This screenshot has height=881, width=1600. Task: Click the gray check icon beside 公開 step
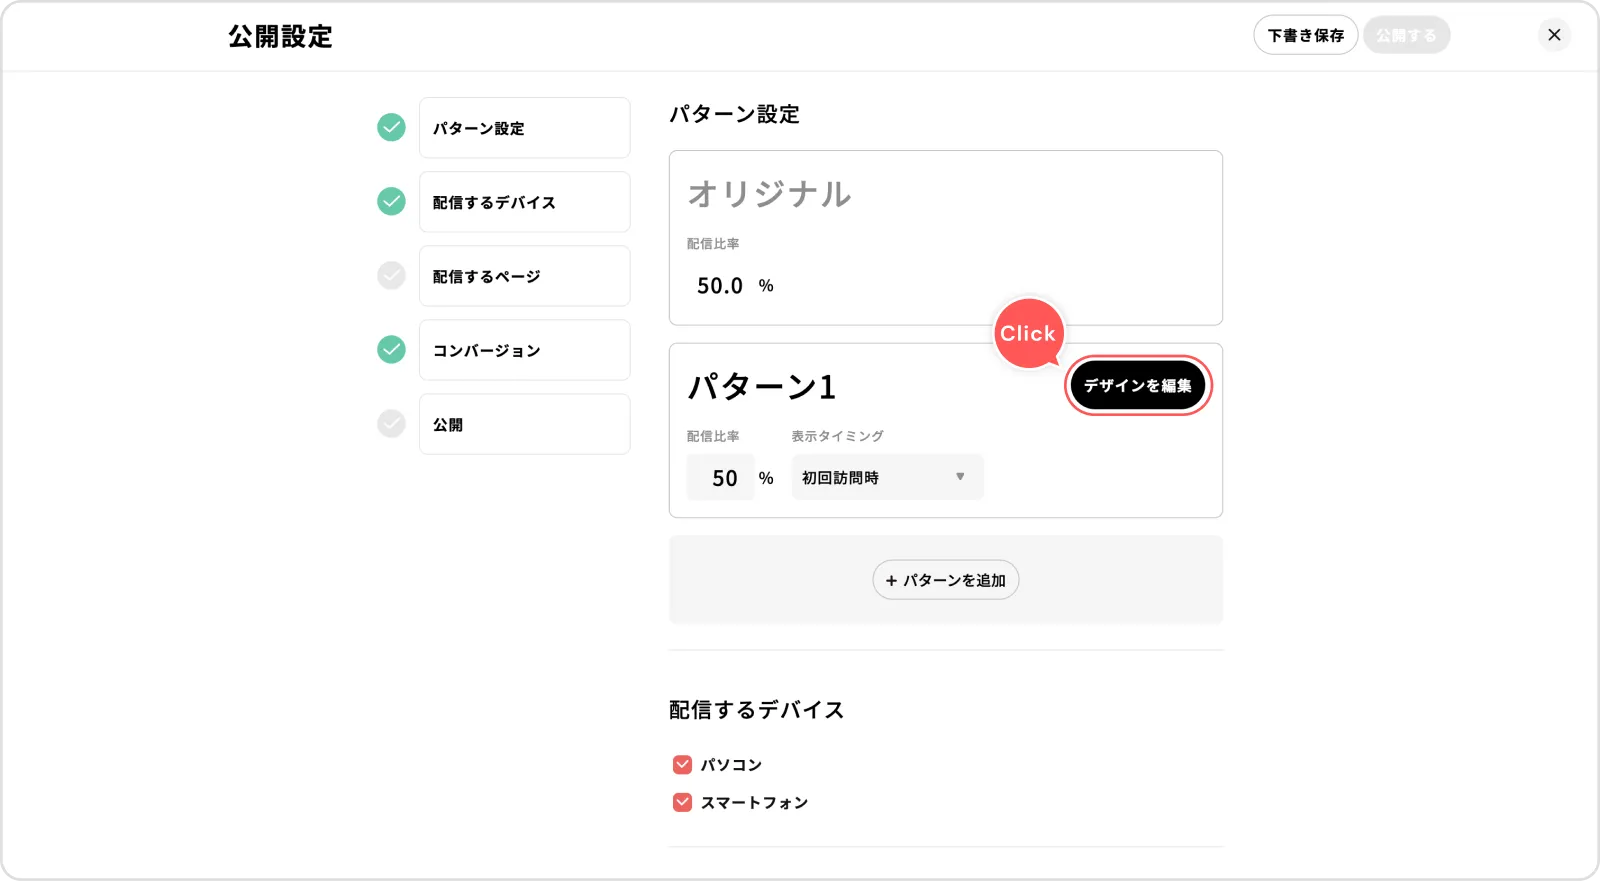(x=391, y=423)
